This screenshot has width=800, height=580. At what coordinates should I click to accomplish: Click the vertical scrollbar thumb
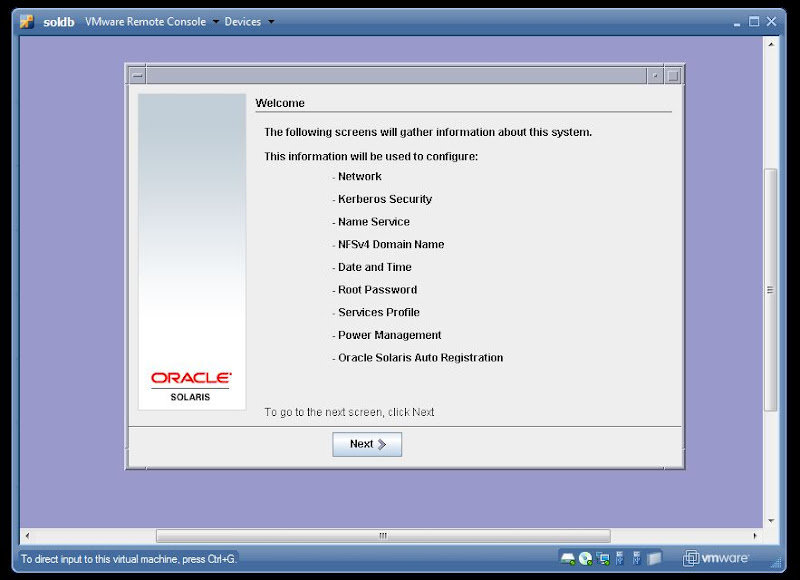770,290
